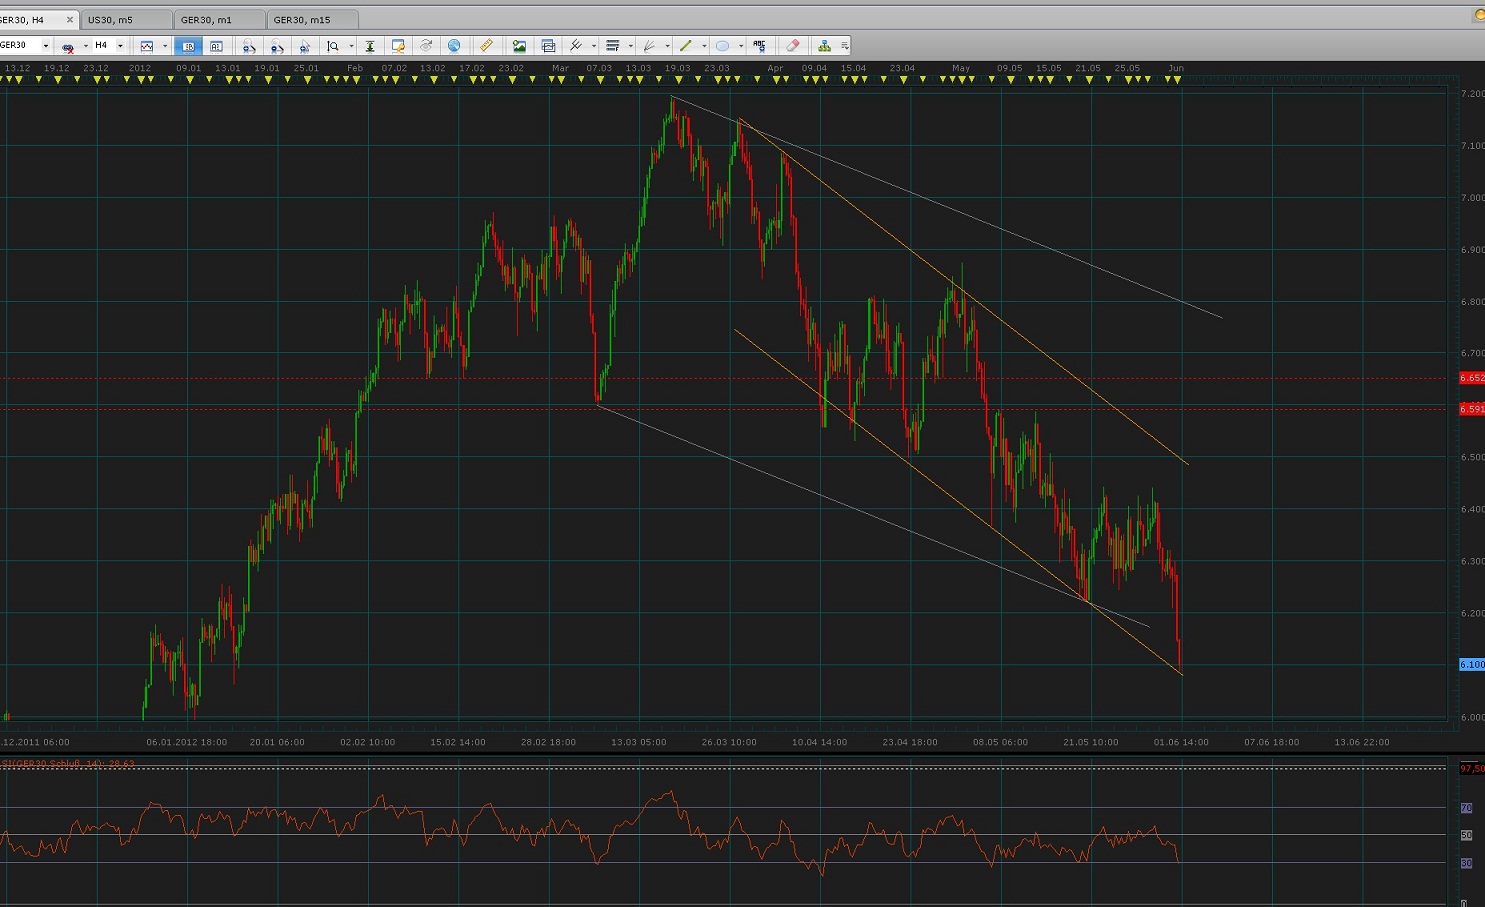Click the orange circle icon at top right
The width and height of the screenshot is (1485, 907).
[1480, 14]
